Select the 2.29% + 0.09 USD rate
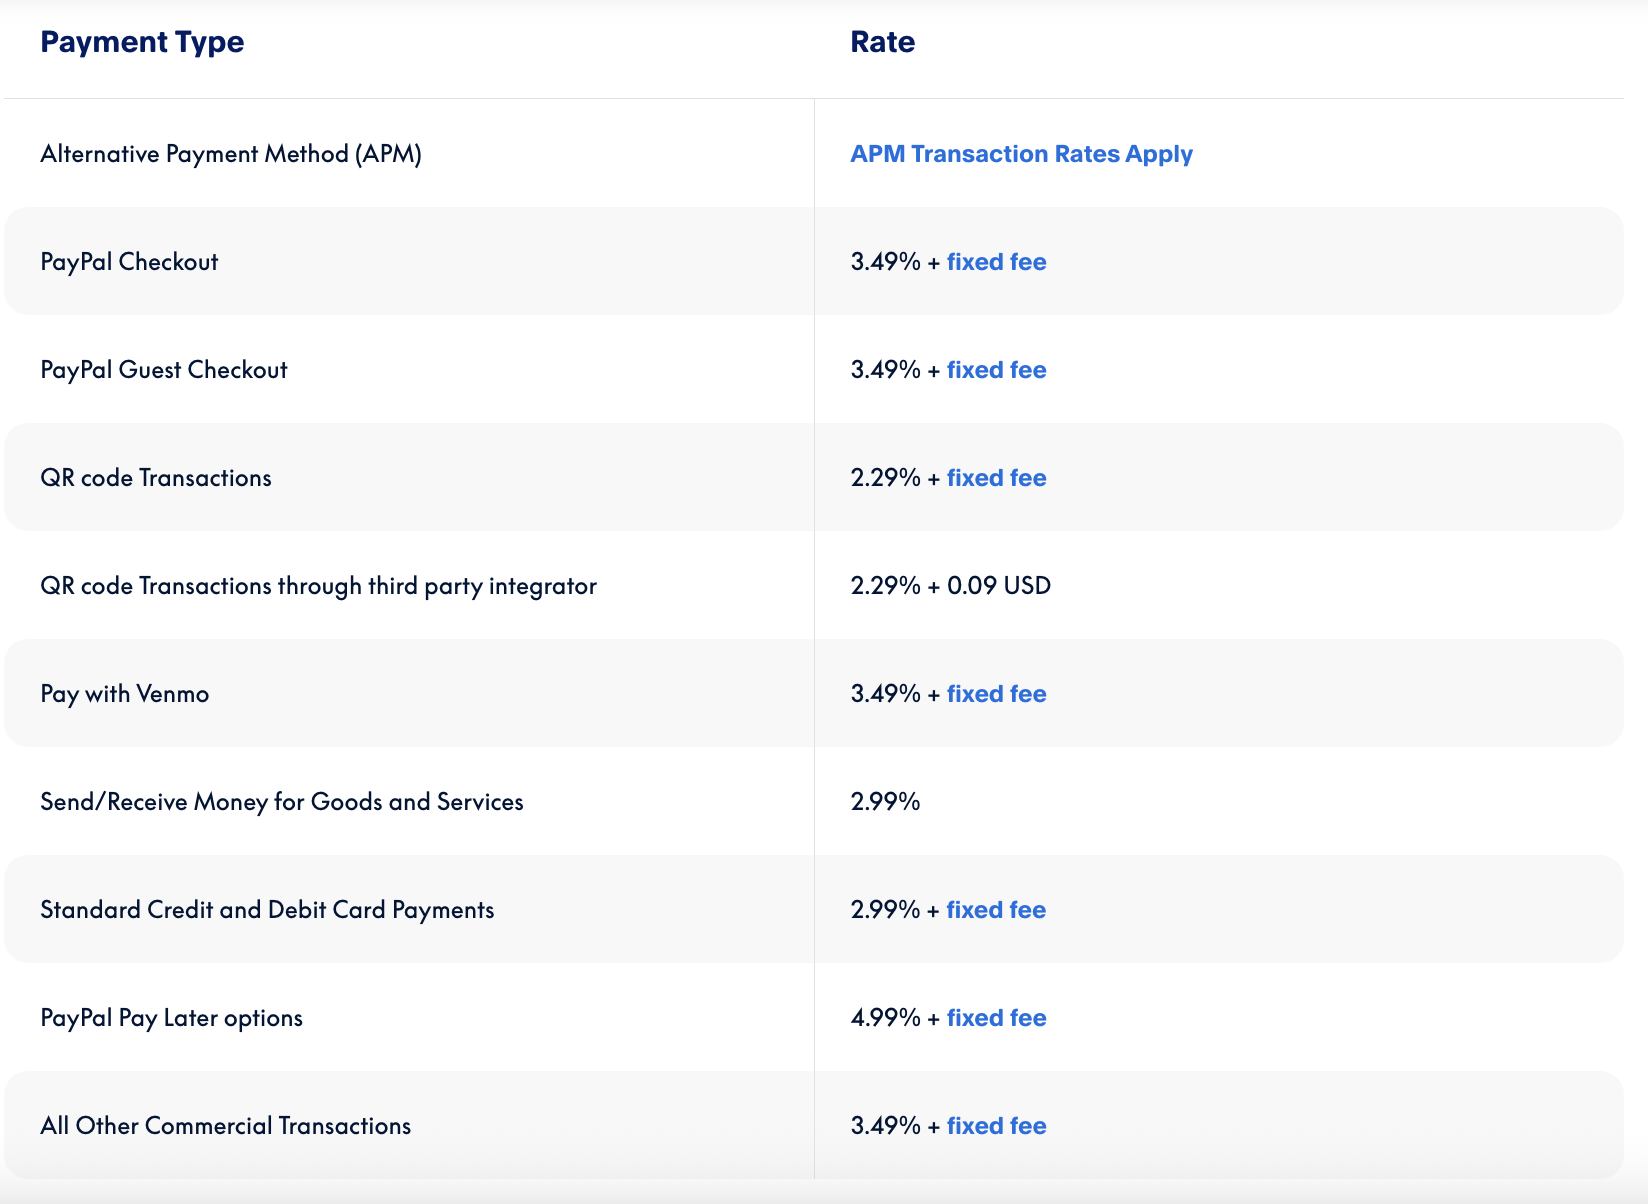Viewport: 1648px width, 1204px height. [x=950, y=586]
